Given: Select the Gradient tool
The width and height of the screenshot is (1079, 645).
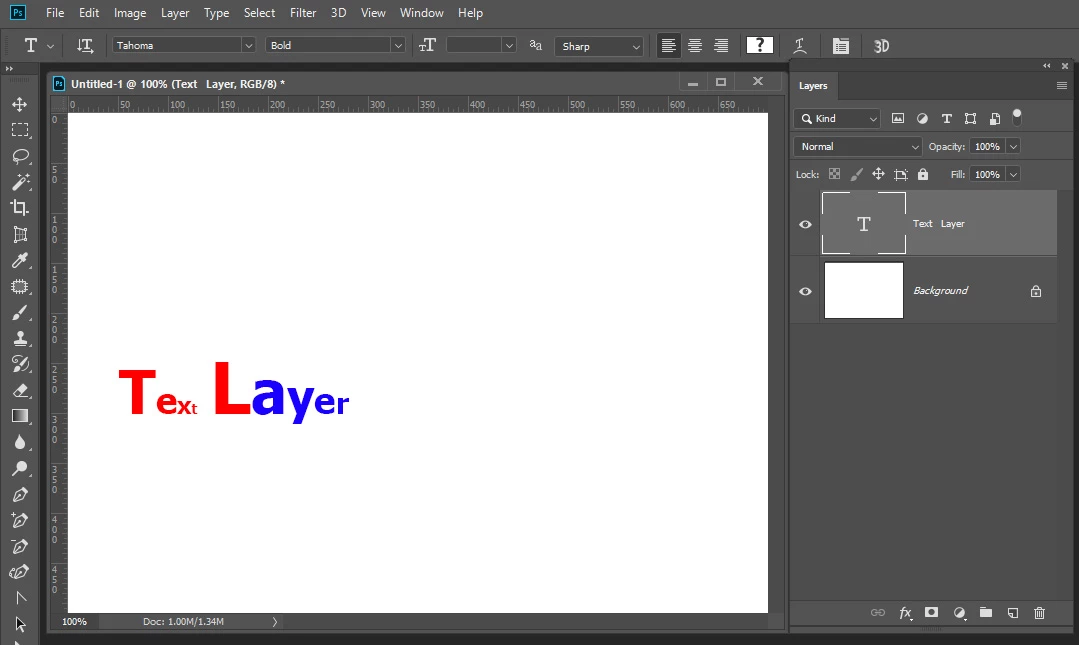Looking at the screenshot, I should point(19,416).
